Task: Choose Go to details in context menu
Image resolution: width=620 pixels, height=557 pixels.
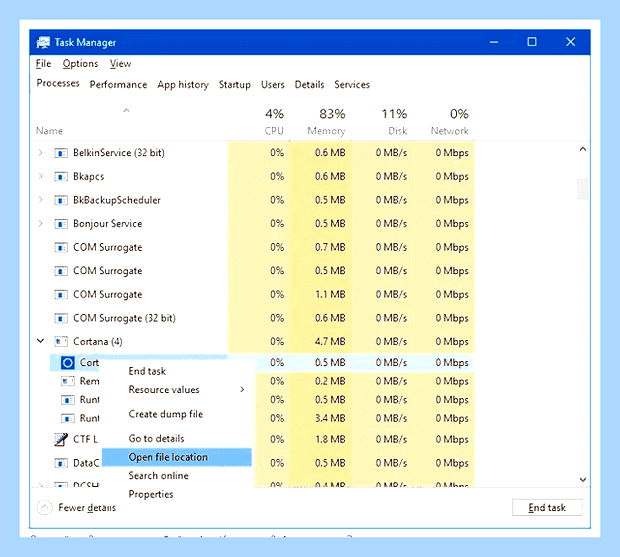Action: (176, 438)
